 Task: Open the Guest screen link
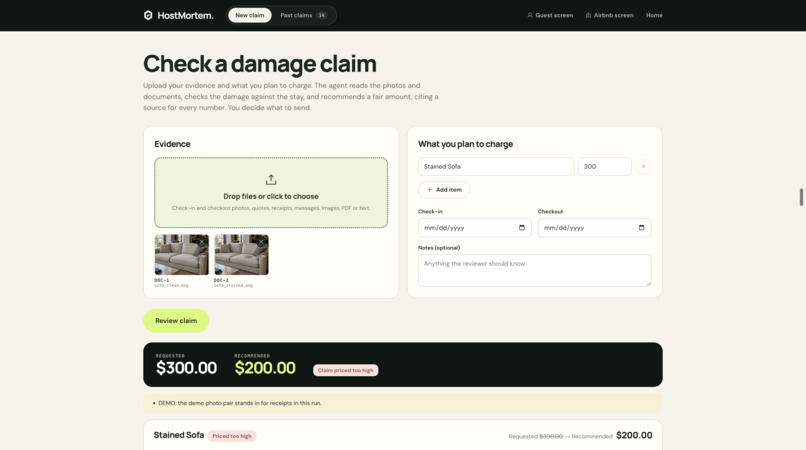550,15
